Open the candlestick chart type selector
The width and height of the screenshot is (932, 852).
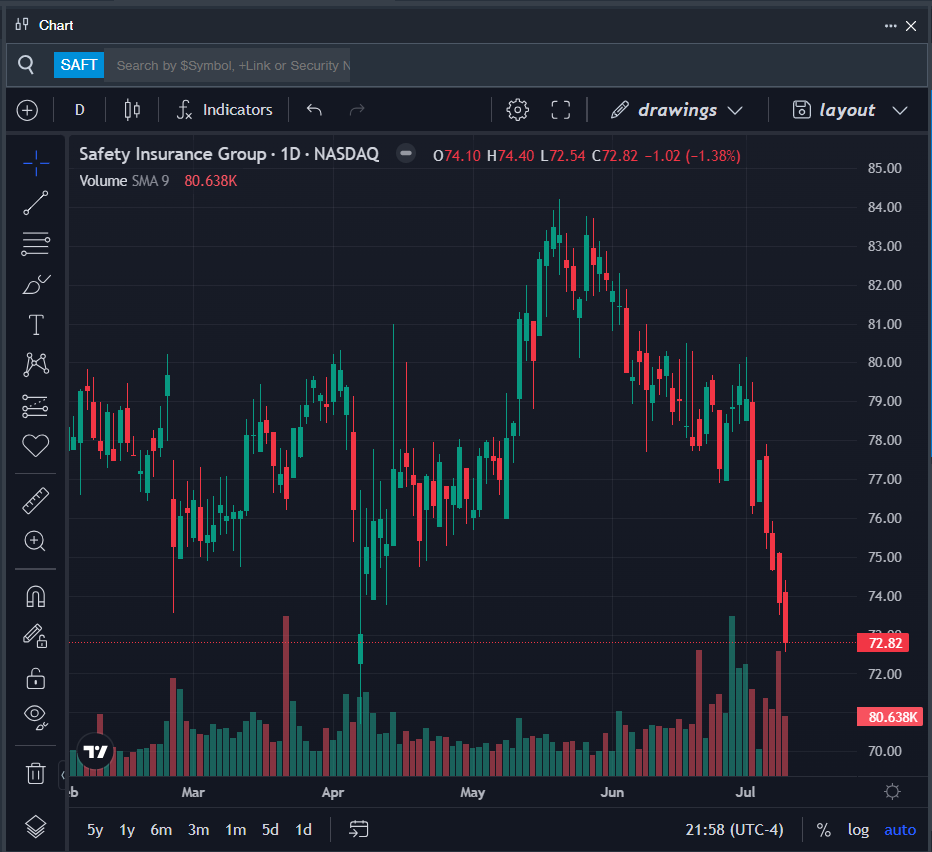[132, 110]
